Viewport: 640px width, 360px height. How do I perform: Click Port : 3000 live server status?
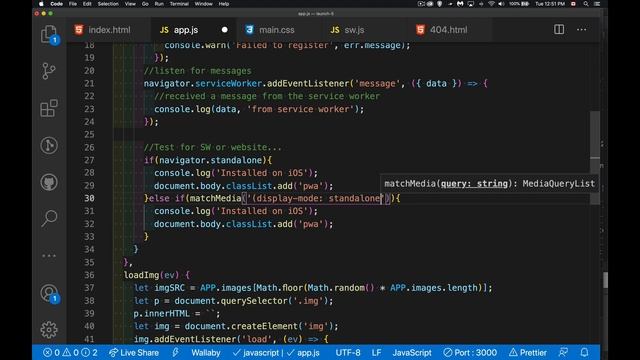point(470,353)
